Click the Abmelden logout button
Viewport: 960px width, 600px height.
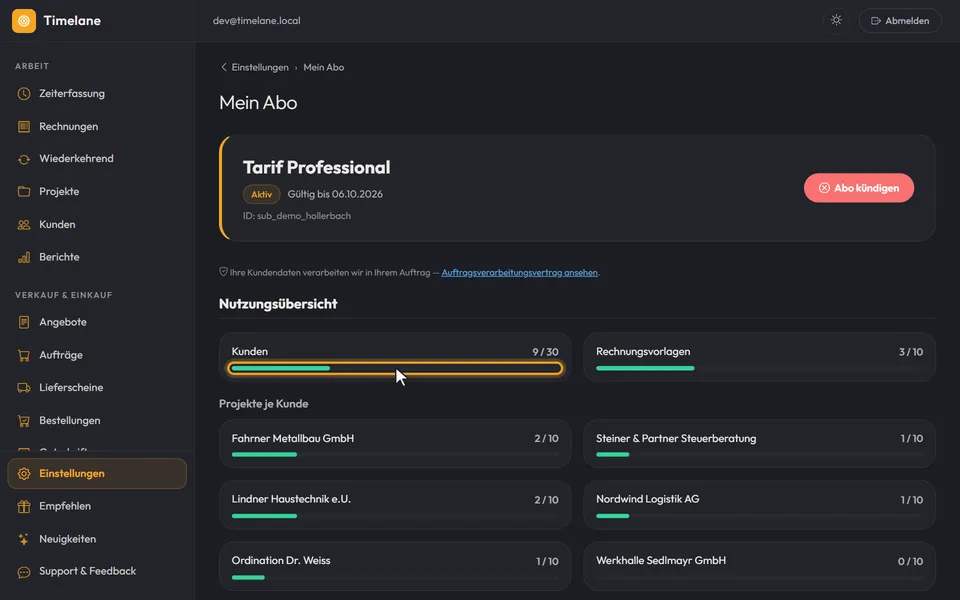tap(900, 21)
